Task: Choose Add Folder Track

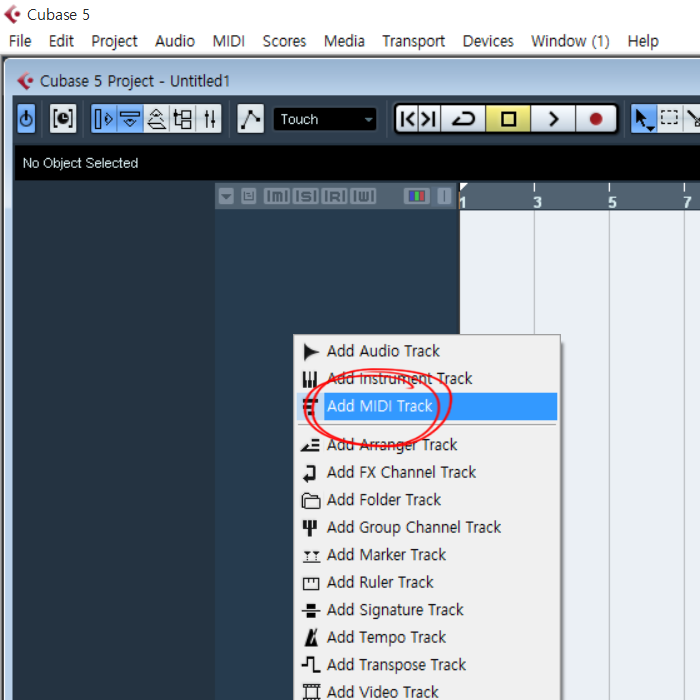Action: click(427, 500)
